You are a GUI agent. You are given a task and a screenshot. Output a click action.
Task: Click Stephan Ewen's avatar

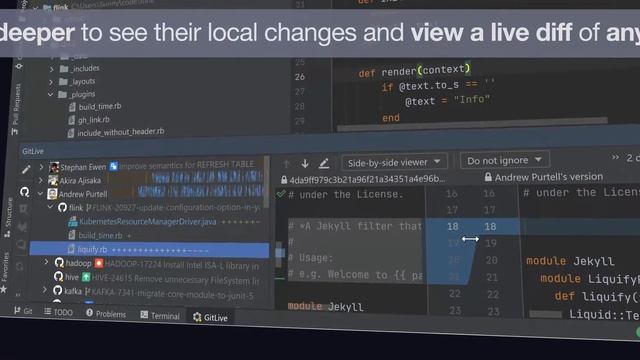pyautogui.click(x=54, y=167)
